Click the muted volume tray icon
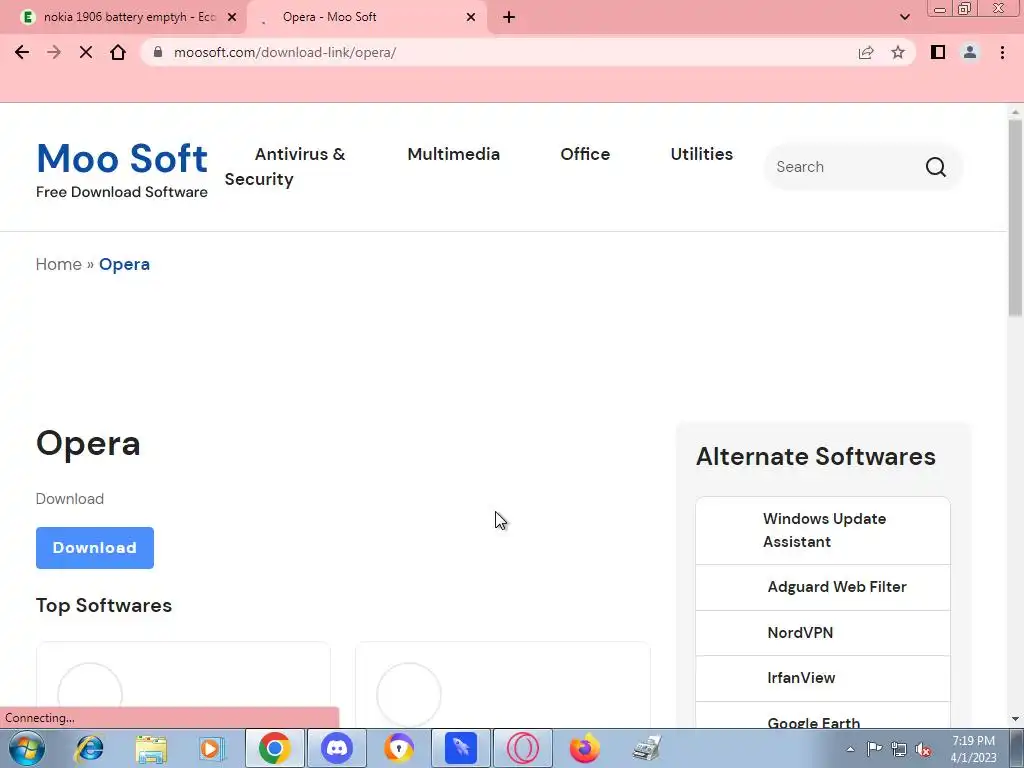Viewport: 1024px width, 768px height. click(923, 749)
